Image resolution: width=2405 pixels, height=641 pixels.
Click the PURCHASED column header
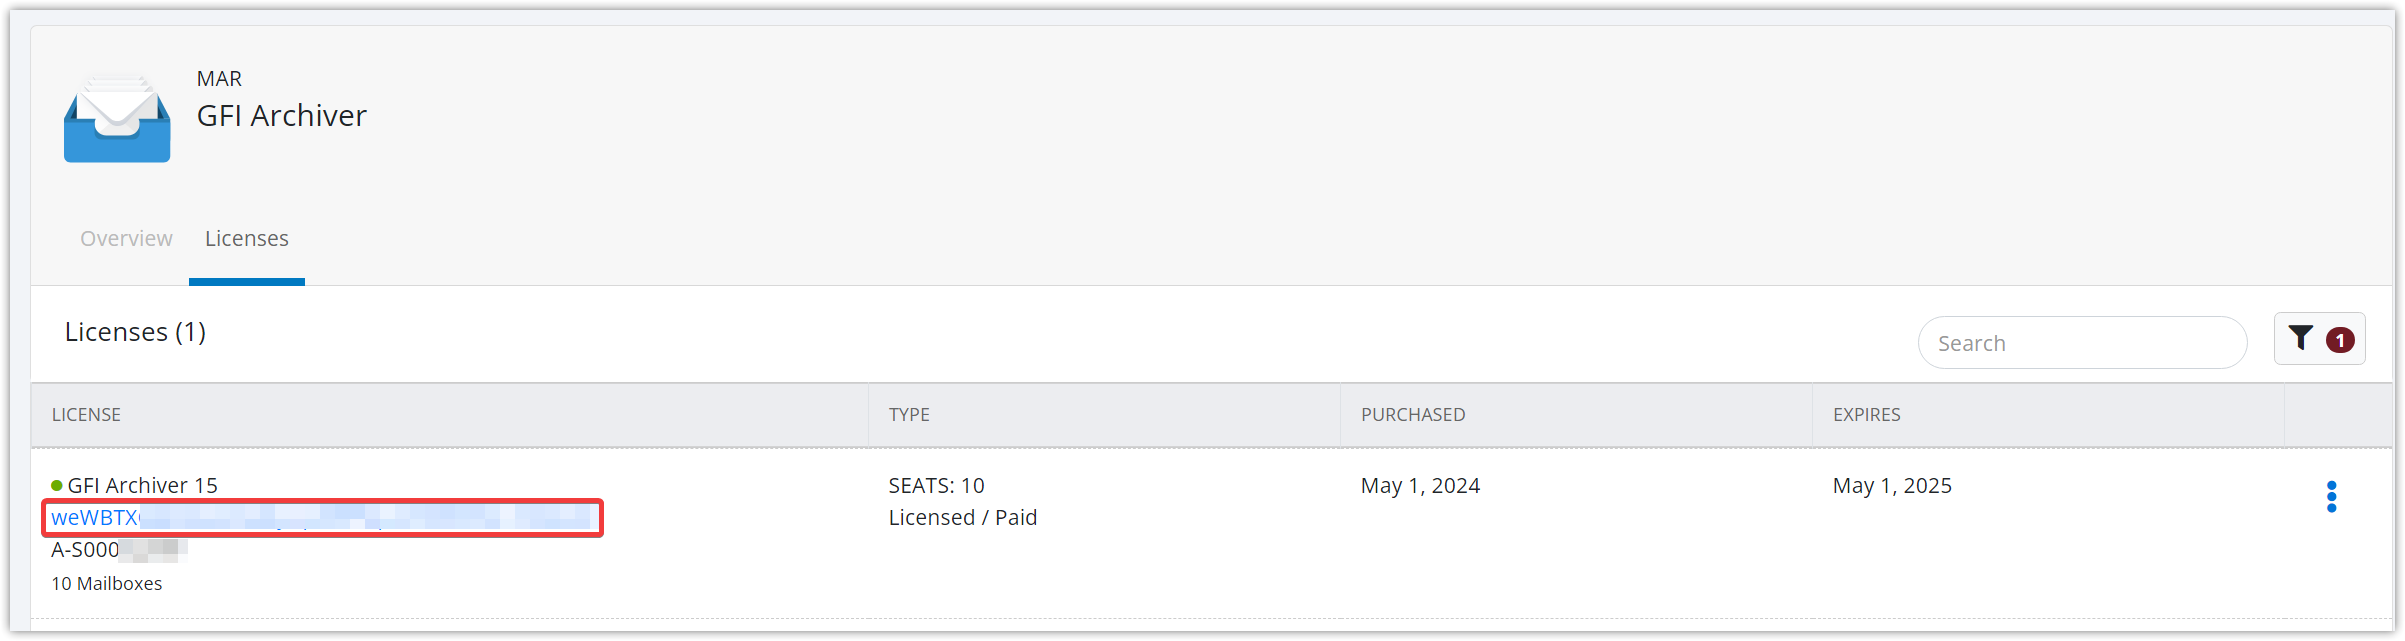pos(1412,415)
